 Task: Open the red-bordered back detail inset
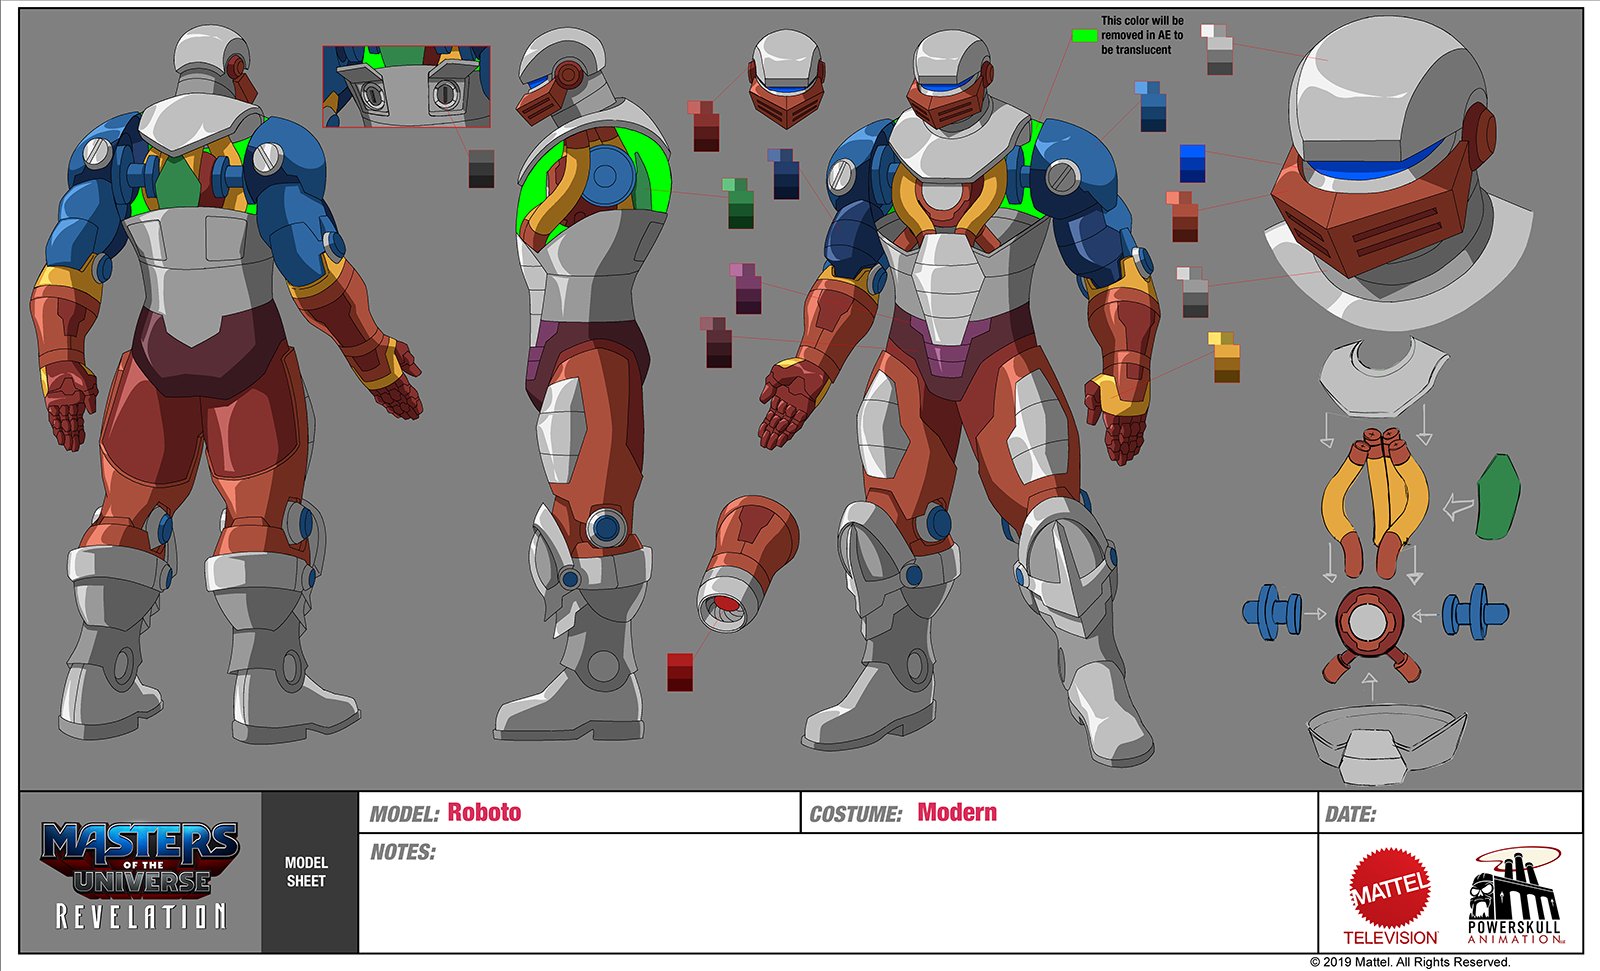pyautogui.click(x=406, y=86)
